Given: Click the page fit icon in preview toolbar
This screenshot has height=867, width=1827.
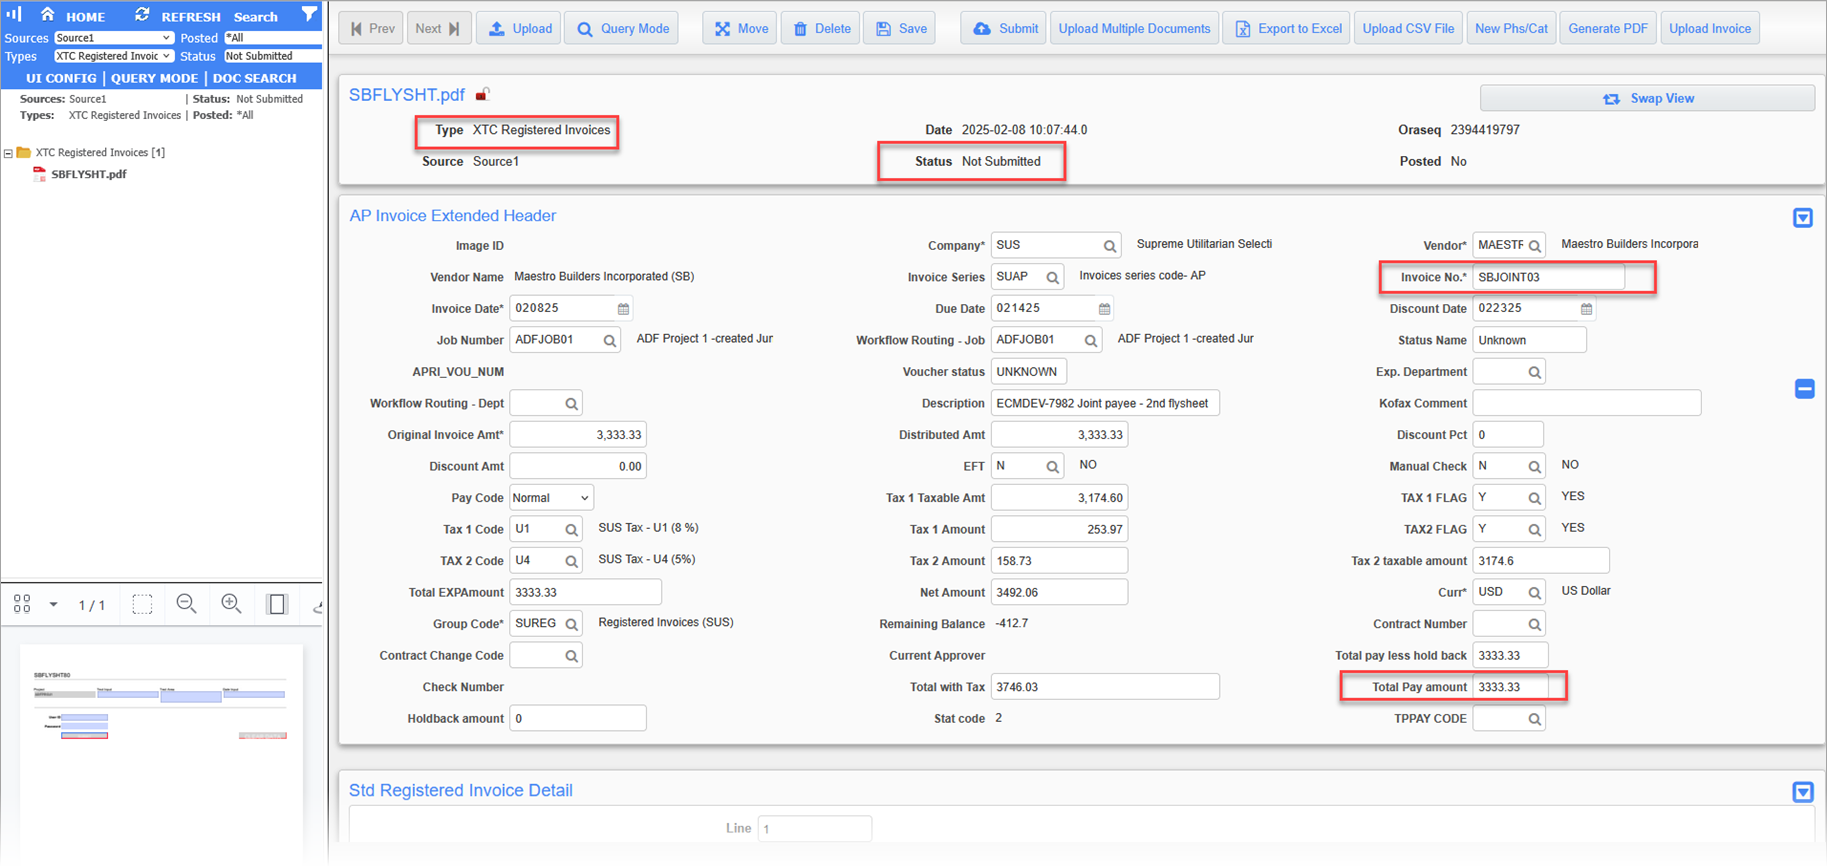Looking at the screenshot, I should pos(277,604).
